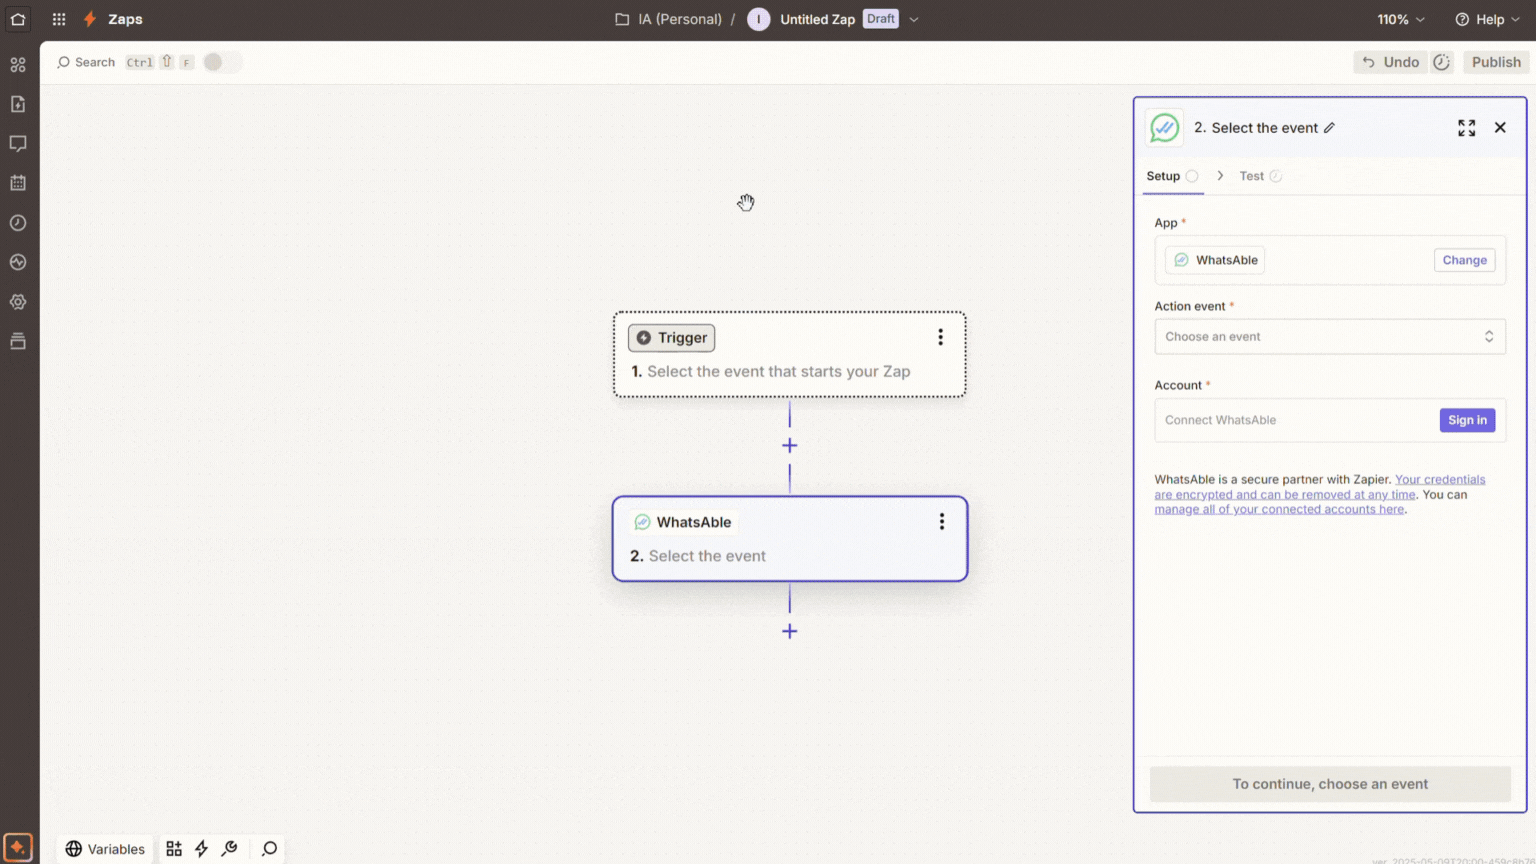The width and height of the screenshot is (1536, 864).
Task: Open the Variables button
Action: coord(105,849)
